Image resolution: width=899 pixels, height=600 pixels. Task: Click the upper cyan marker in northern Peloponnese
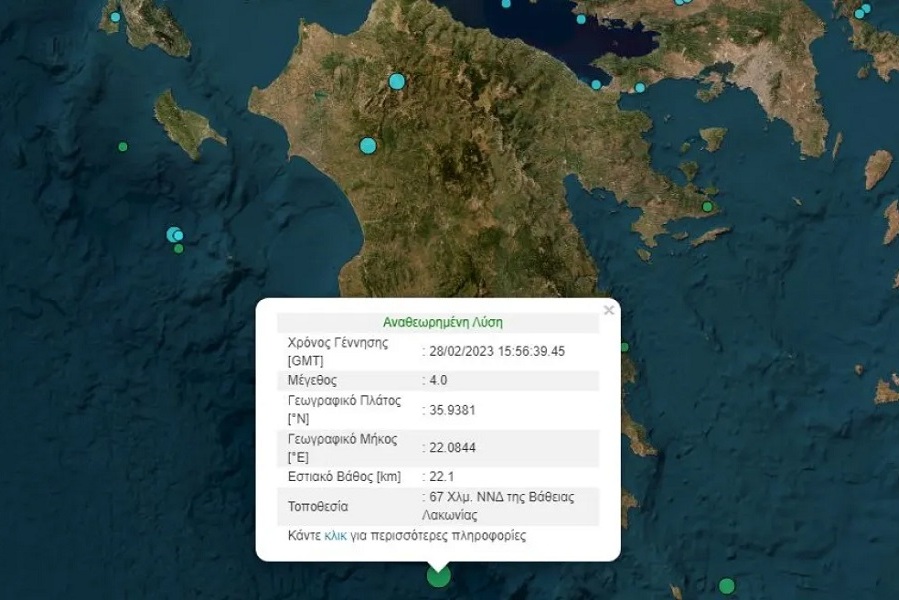397,81
